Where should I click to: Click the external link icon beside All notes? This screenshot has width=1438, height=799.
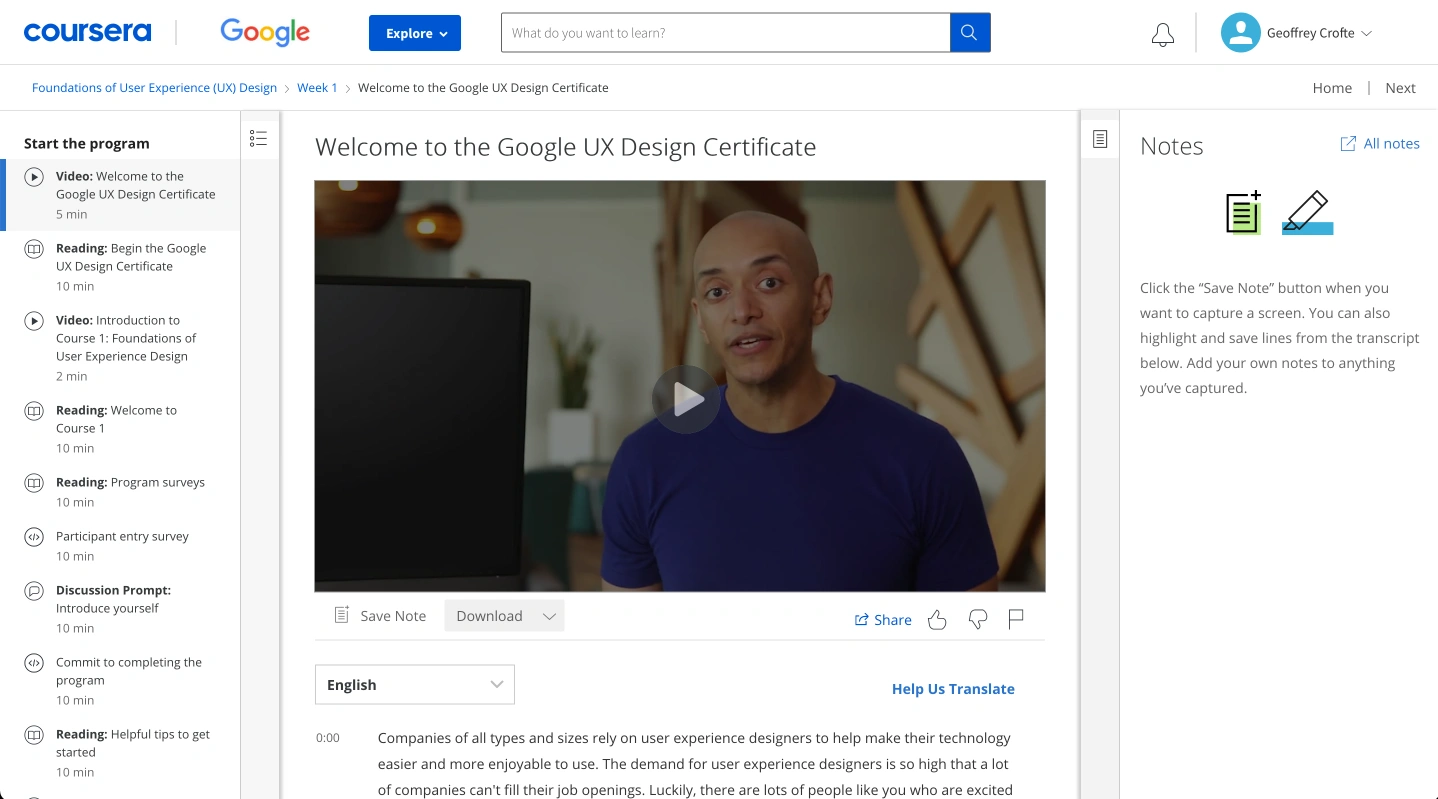(1348, 144)
